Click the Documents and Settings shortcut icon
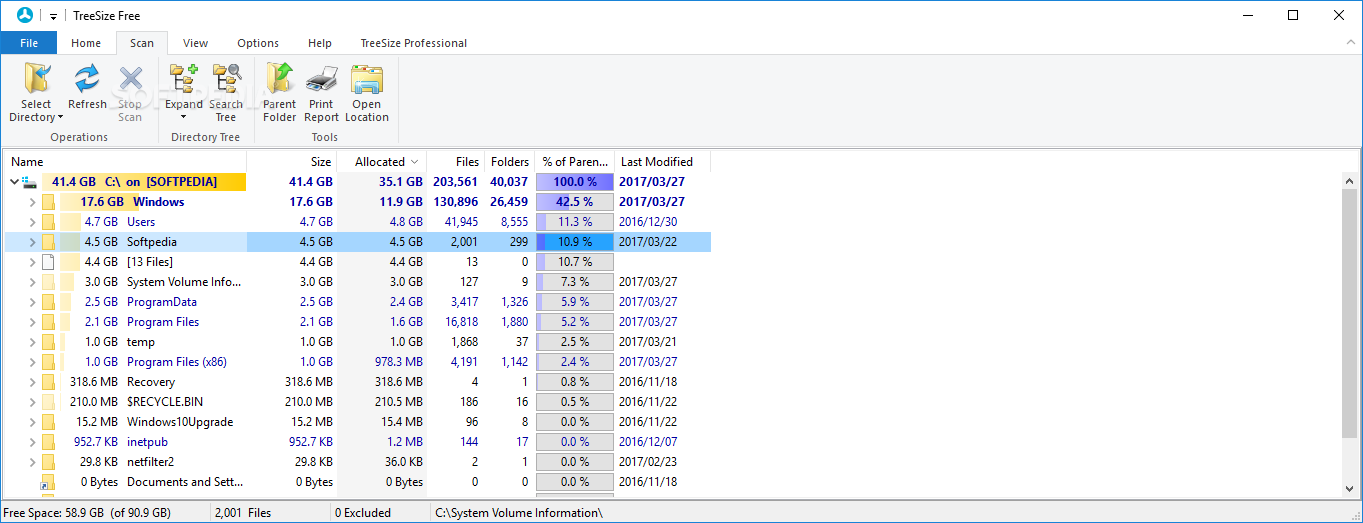This screenshot has width=1363, height=523. click(x=47, y=482)
